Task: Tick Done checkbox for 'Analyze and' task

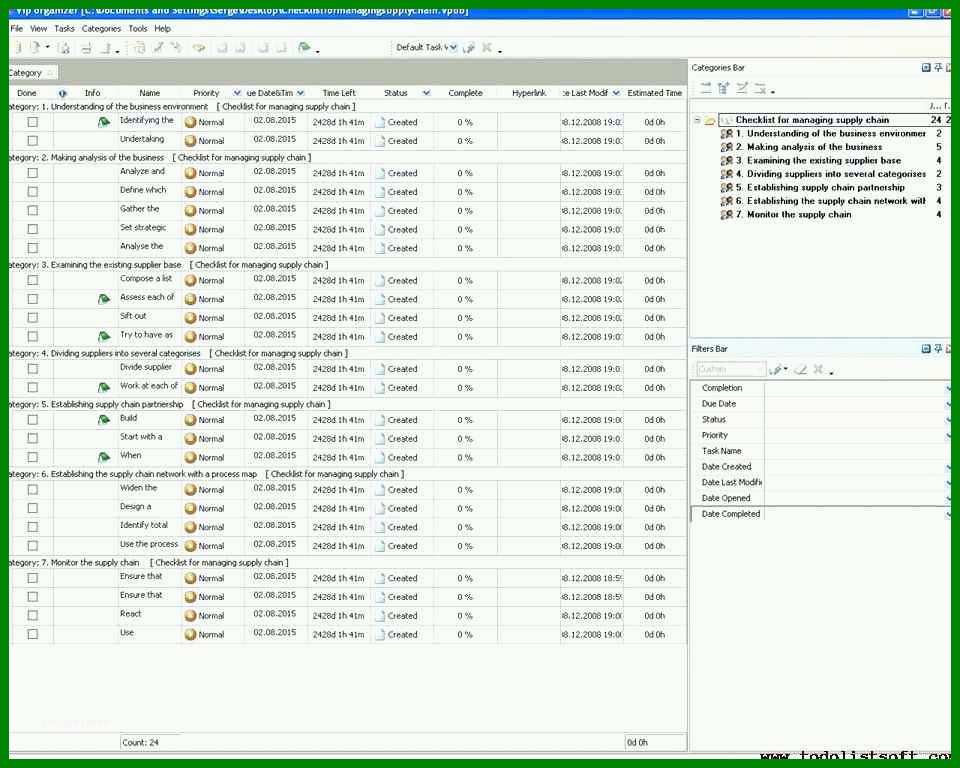Action: [x=32, y=173]
